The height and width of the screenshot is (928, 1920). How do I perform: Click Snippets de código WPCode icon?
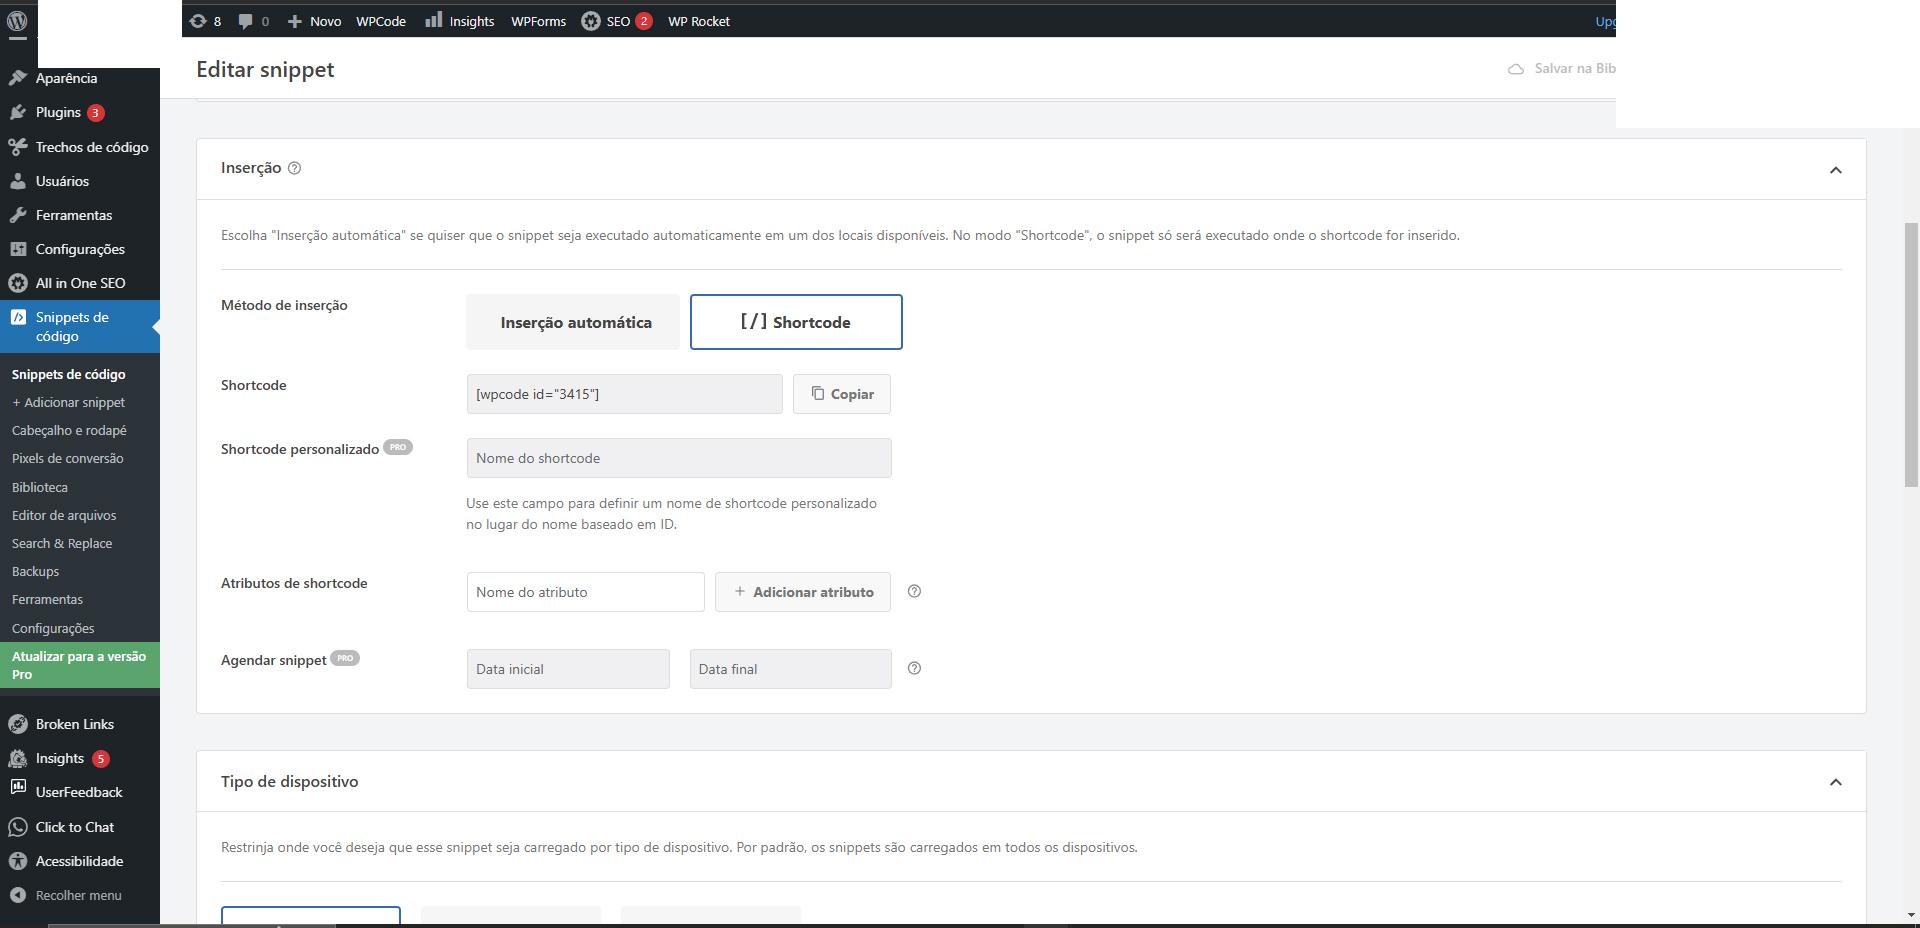[x=17, y=317]
